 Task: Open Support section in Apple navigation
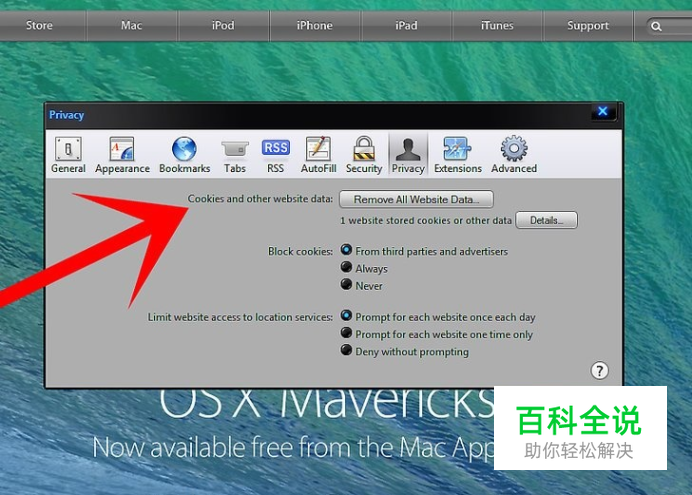point(588,26)
